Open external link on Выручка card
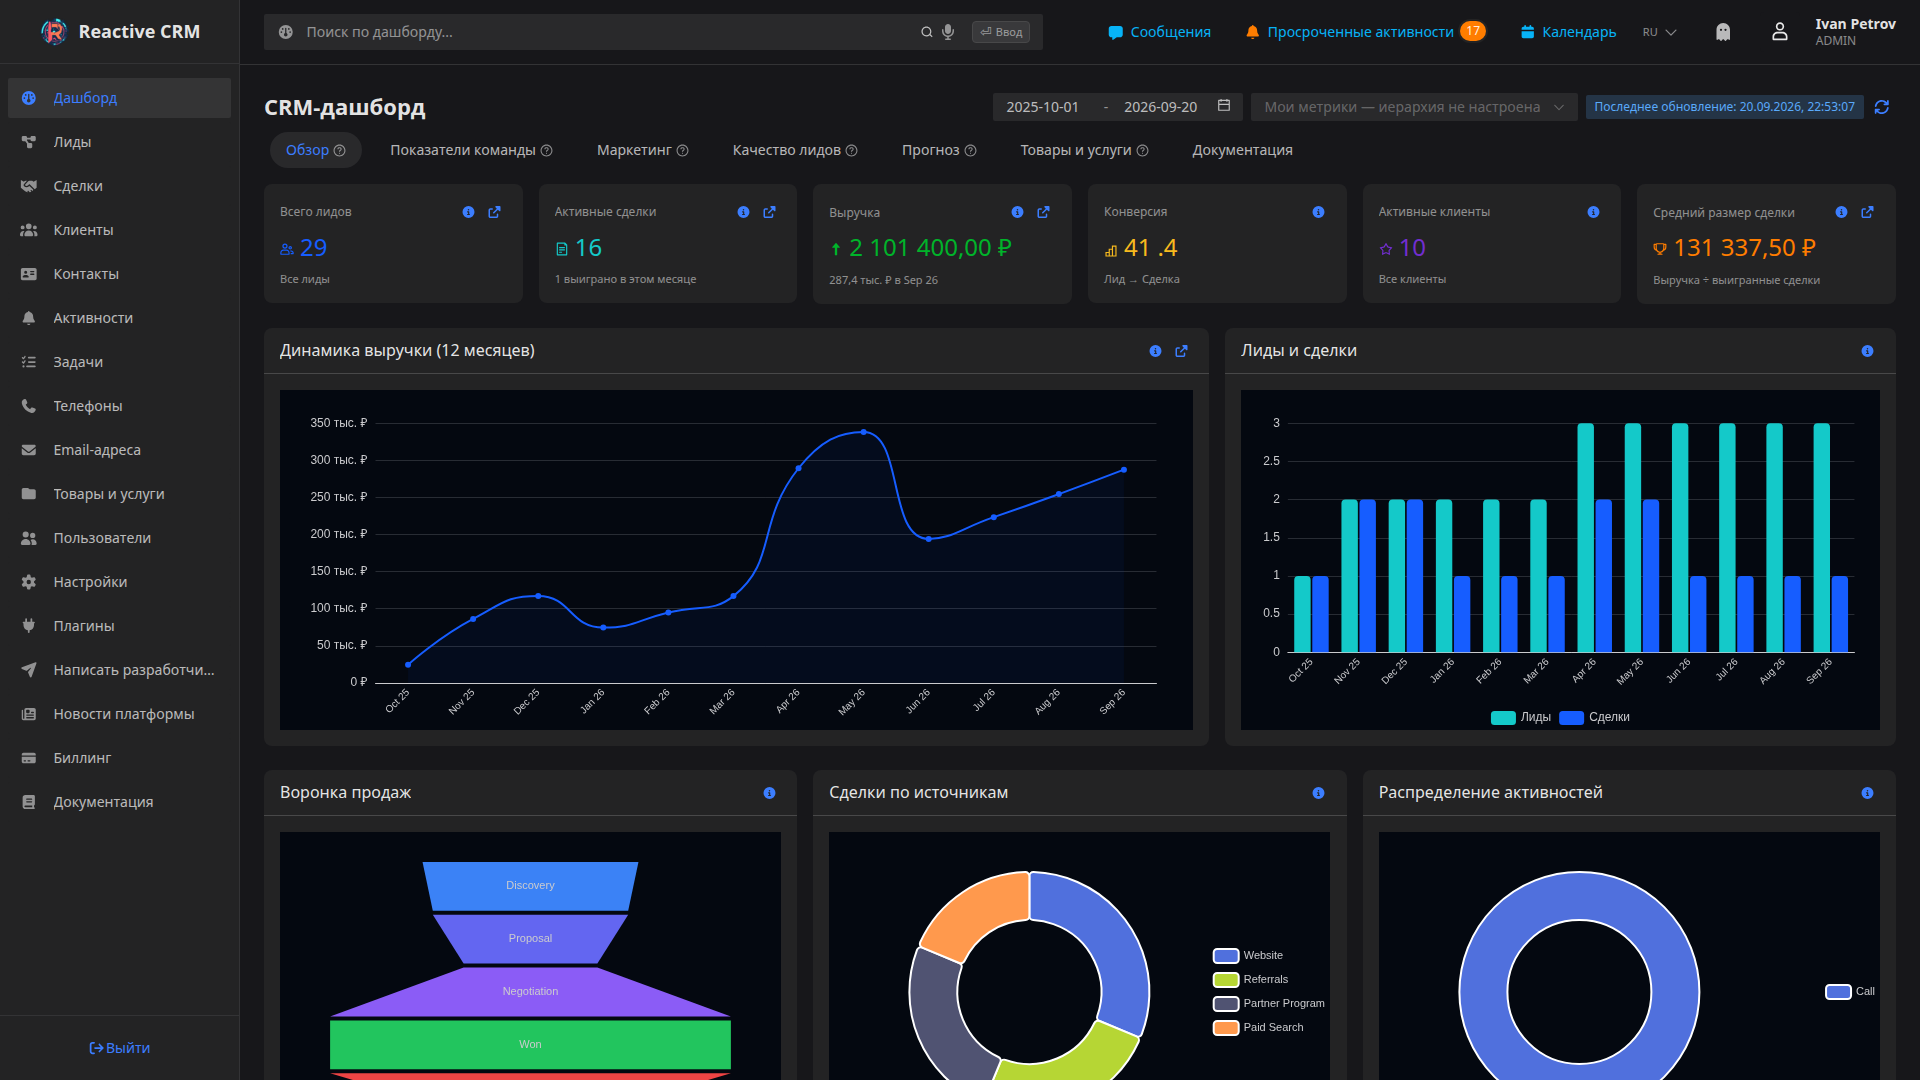Image resolution: width=1920 pixels, height=1080 pixels. (1044, 212)
